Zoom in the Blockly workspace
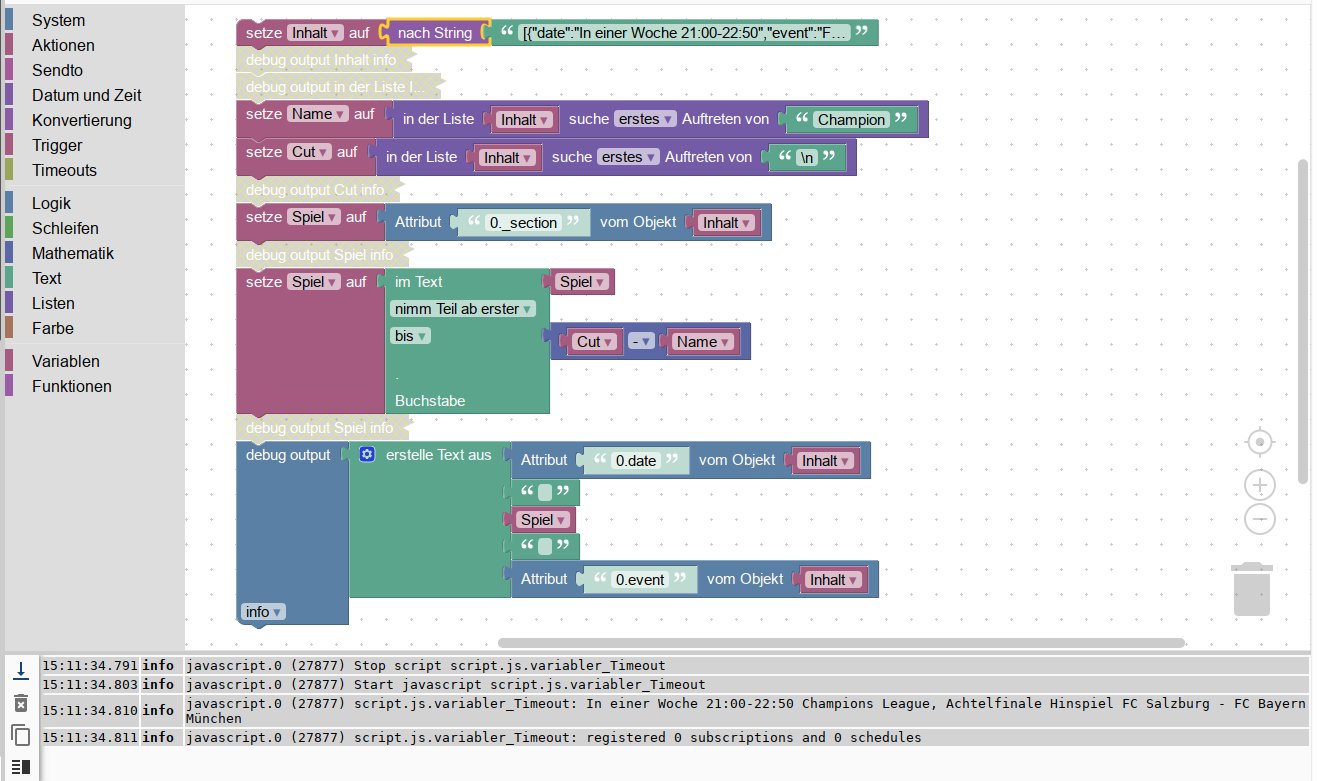The width and height of the screenshot is (1319, 781). click(1260, 485)
